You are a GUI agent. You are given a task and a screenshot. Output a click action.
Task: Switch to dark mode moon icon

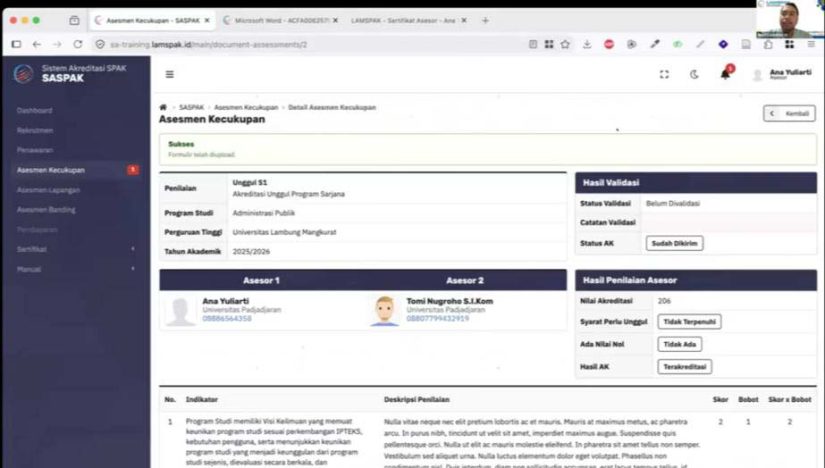point(694,75)
